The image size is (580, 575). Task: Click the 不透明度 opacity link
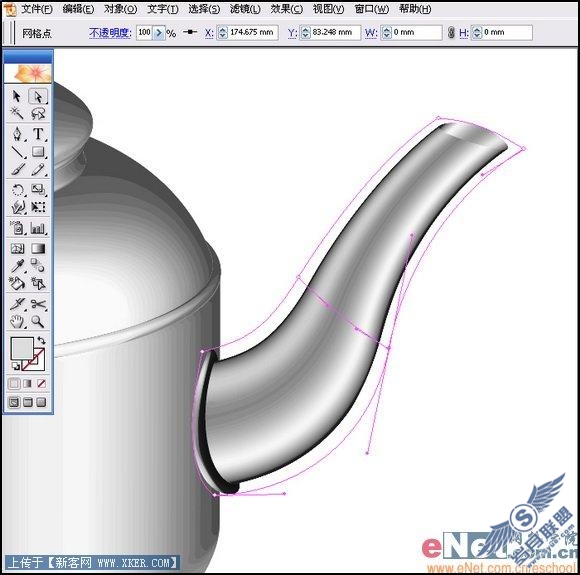110,33
